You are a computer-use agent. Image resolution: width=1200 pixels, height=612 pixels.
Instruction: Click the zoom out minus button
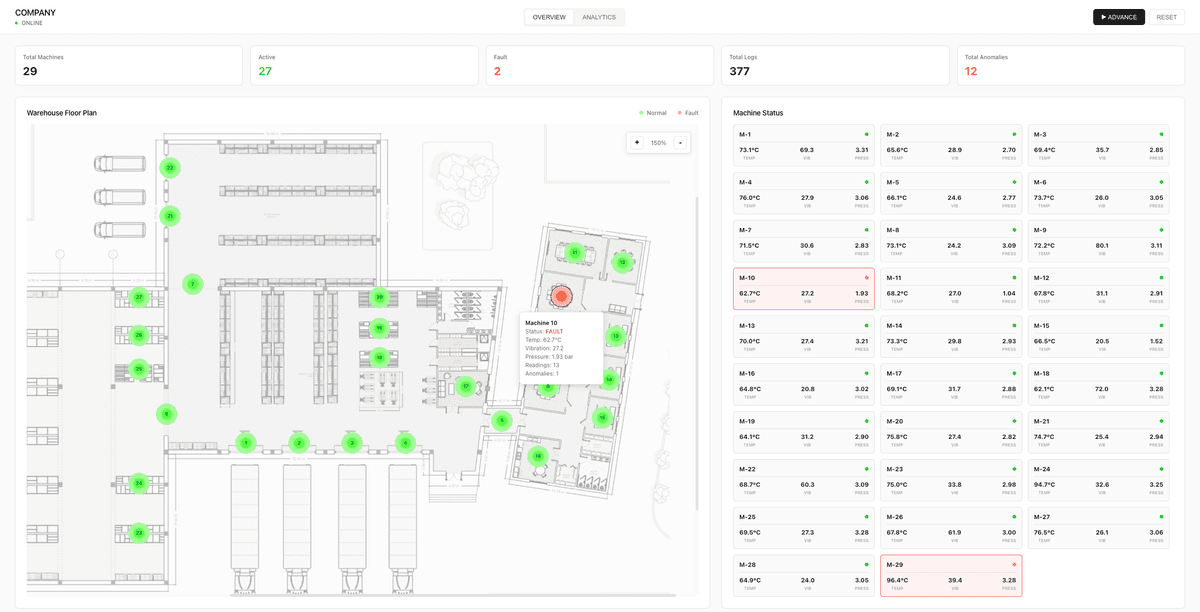click(x=681, y=143)
